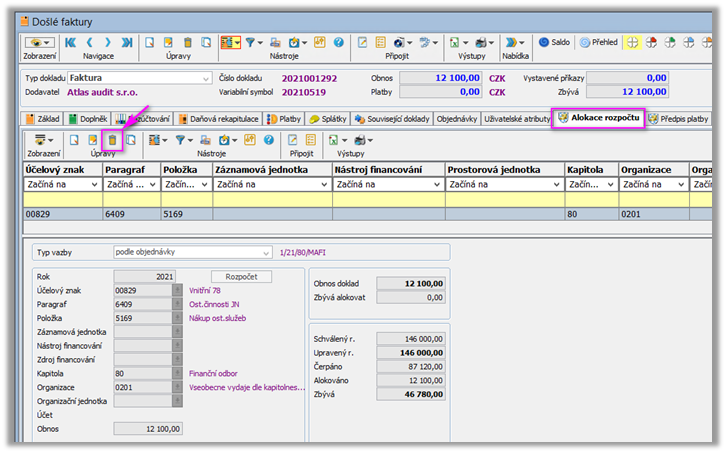Go to the first record in Navigace
The image size is (726, 453).
(71, 43)
